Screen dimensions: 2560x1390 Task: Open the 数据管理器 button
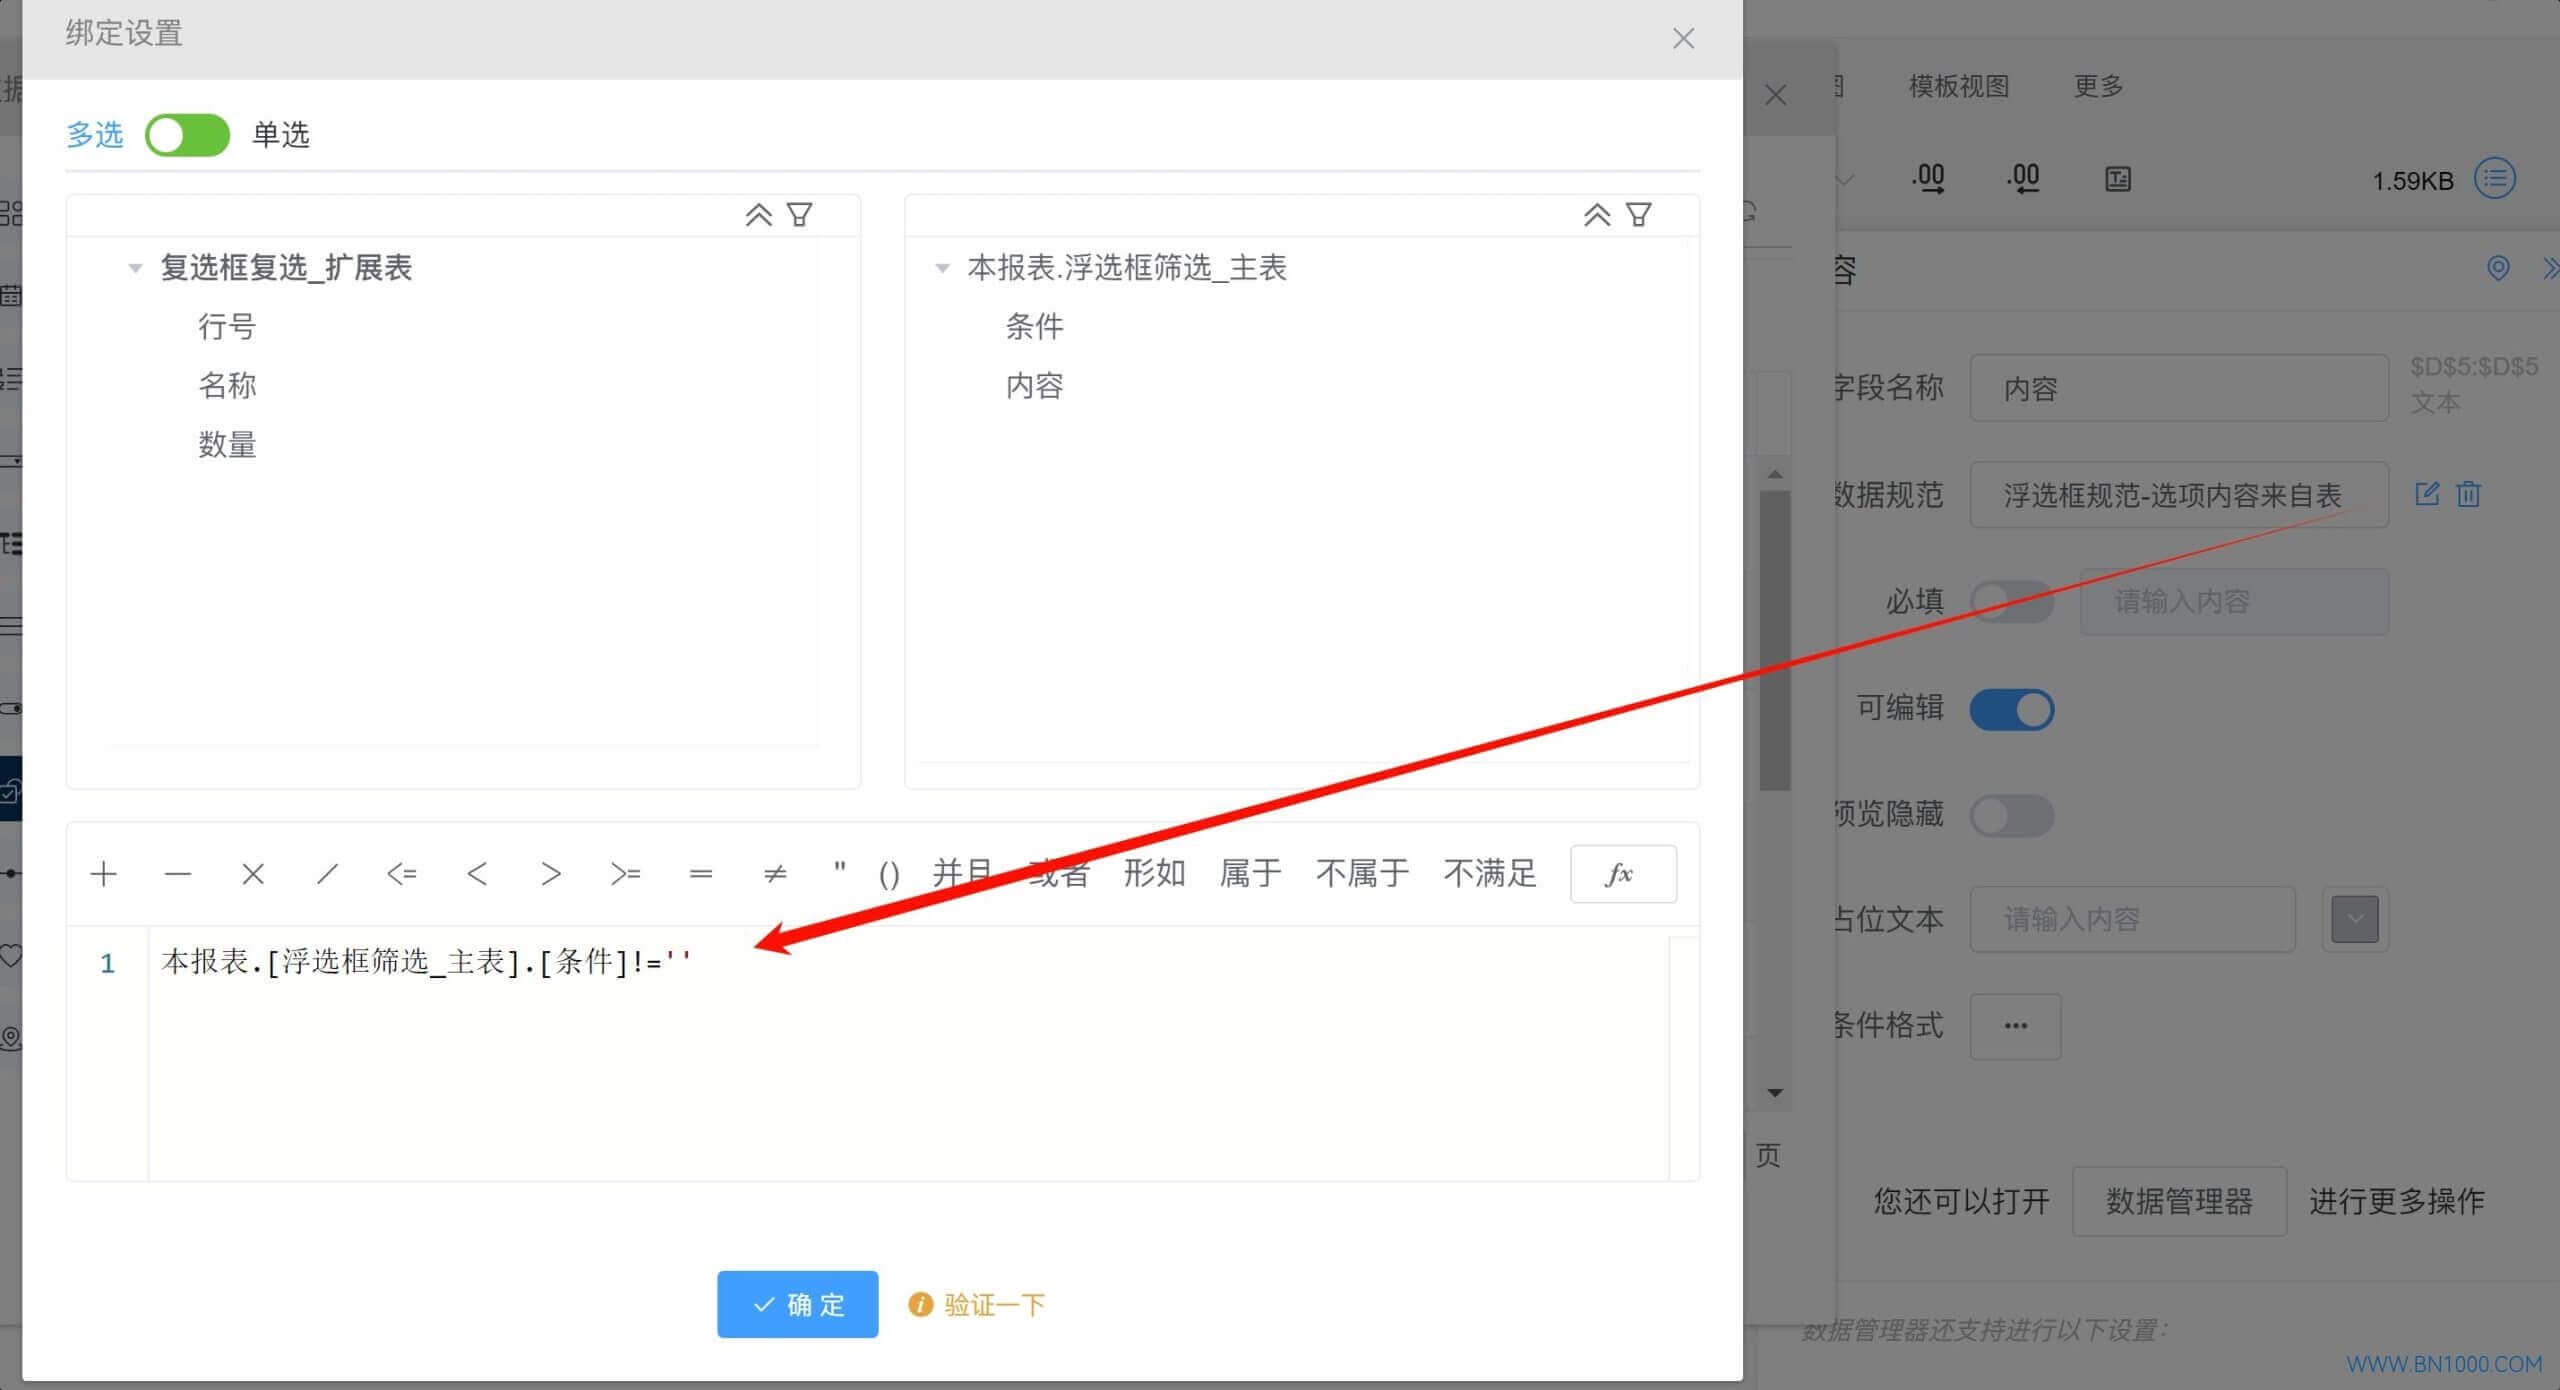point(2179,1201)
